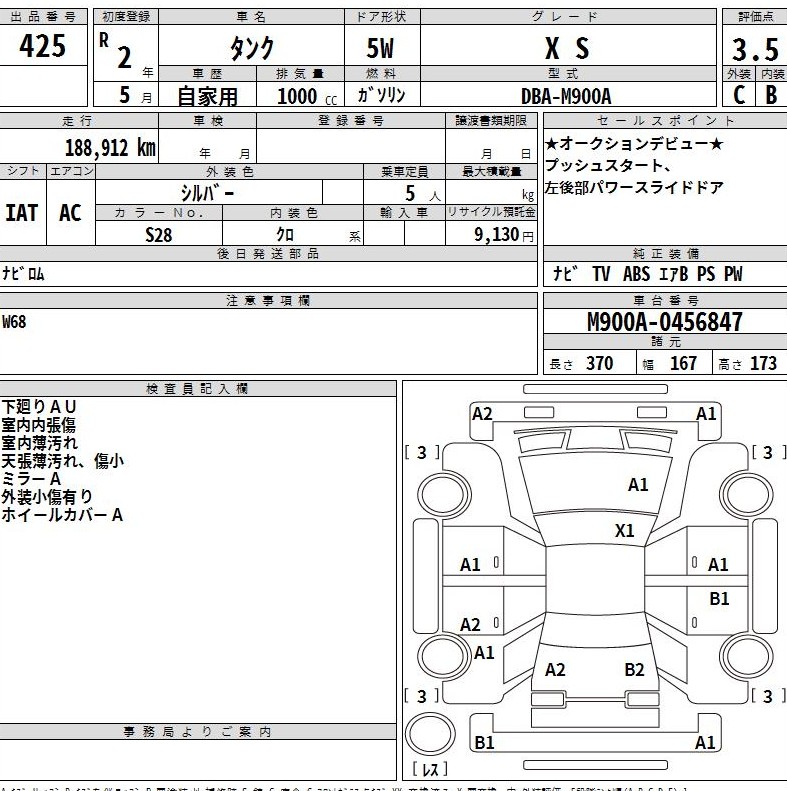Viewport: 787px width, 791px height.
Task: Click the registration year R 2
Action: [115, 51]
